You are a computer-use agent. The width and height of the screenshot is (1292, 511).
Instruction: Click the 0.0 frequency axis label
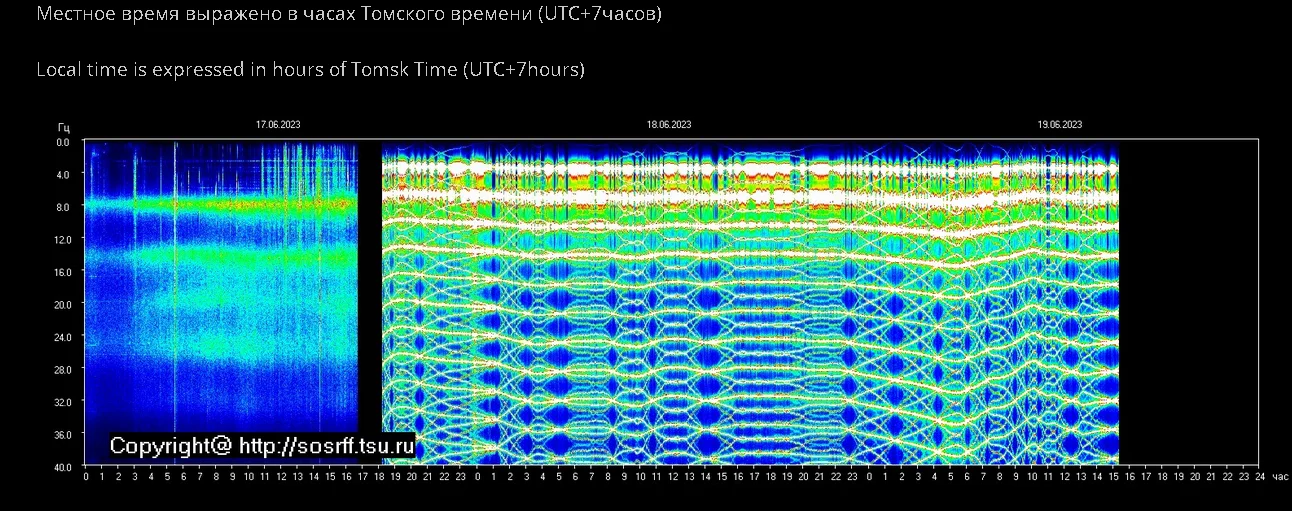click(x=62, y=142)
